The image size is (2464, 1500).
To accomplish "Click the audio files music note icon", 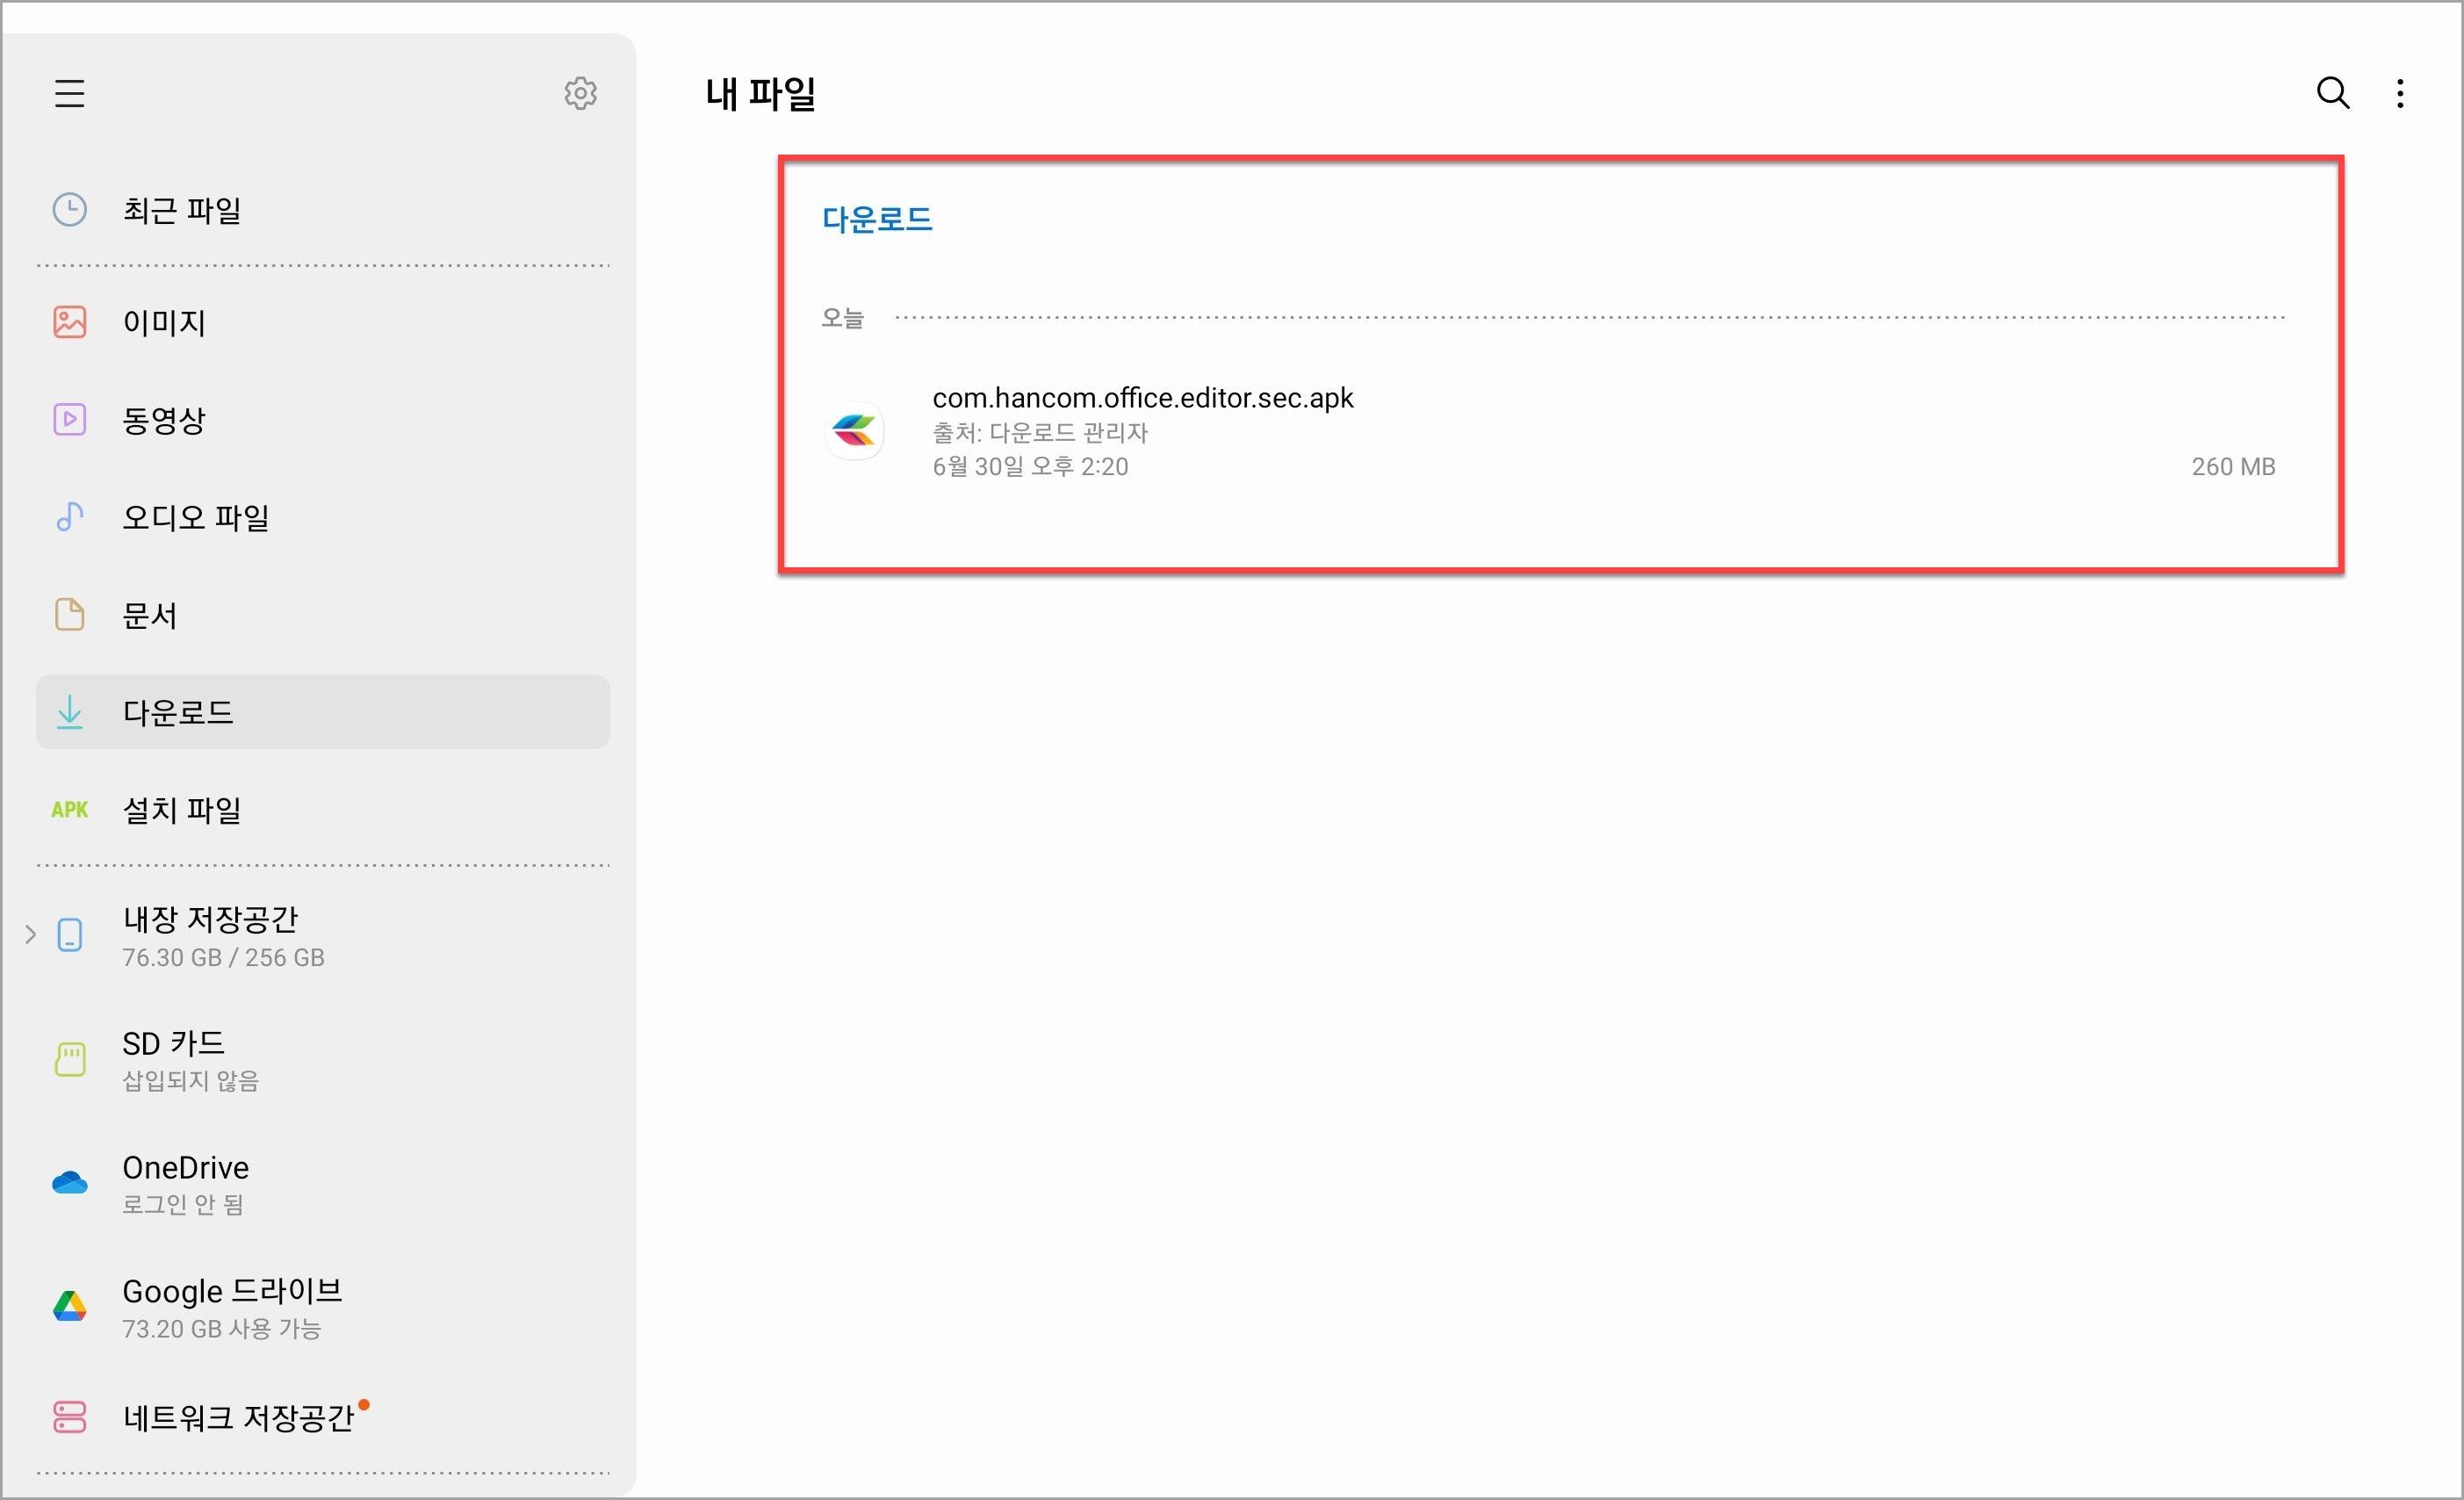I will (69, 517).
